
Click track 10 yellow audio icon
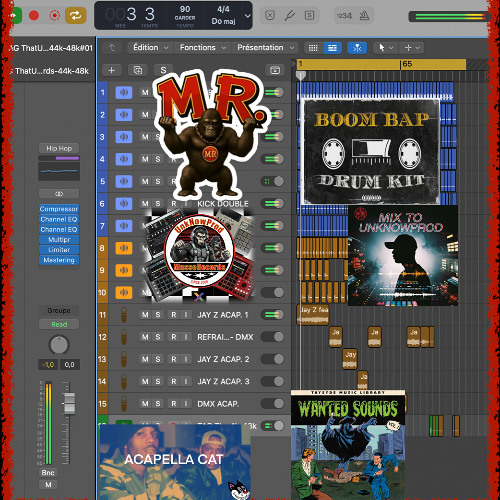124,292
